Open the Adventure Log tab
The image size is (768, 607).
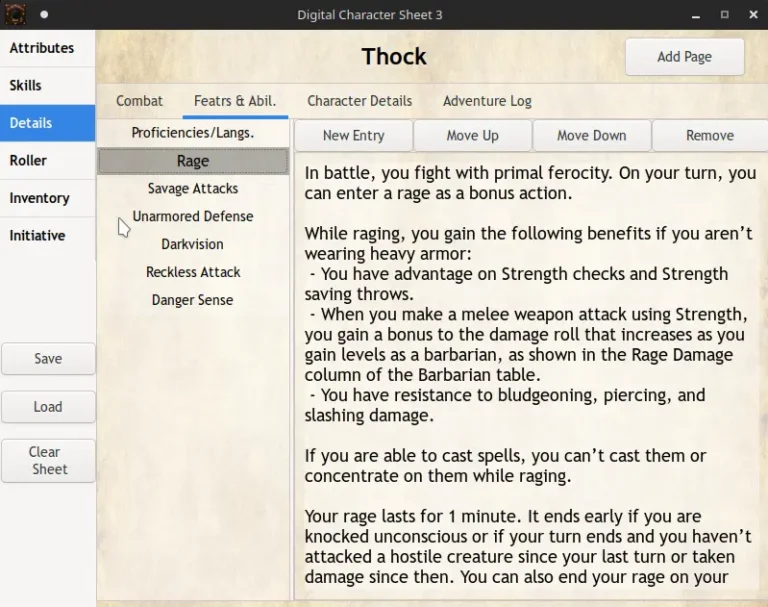pyautogui.click(x=487, y=101)
